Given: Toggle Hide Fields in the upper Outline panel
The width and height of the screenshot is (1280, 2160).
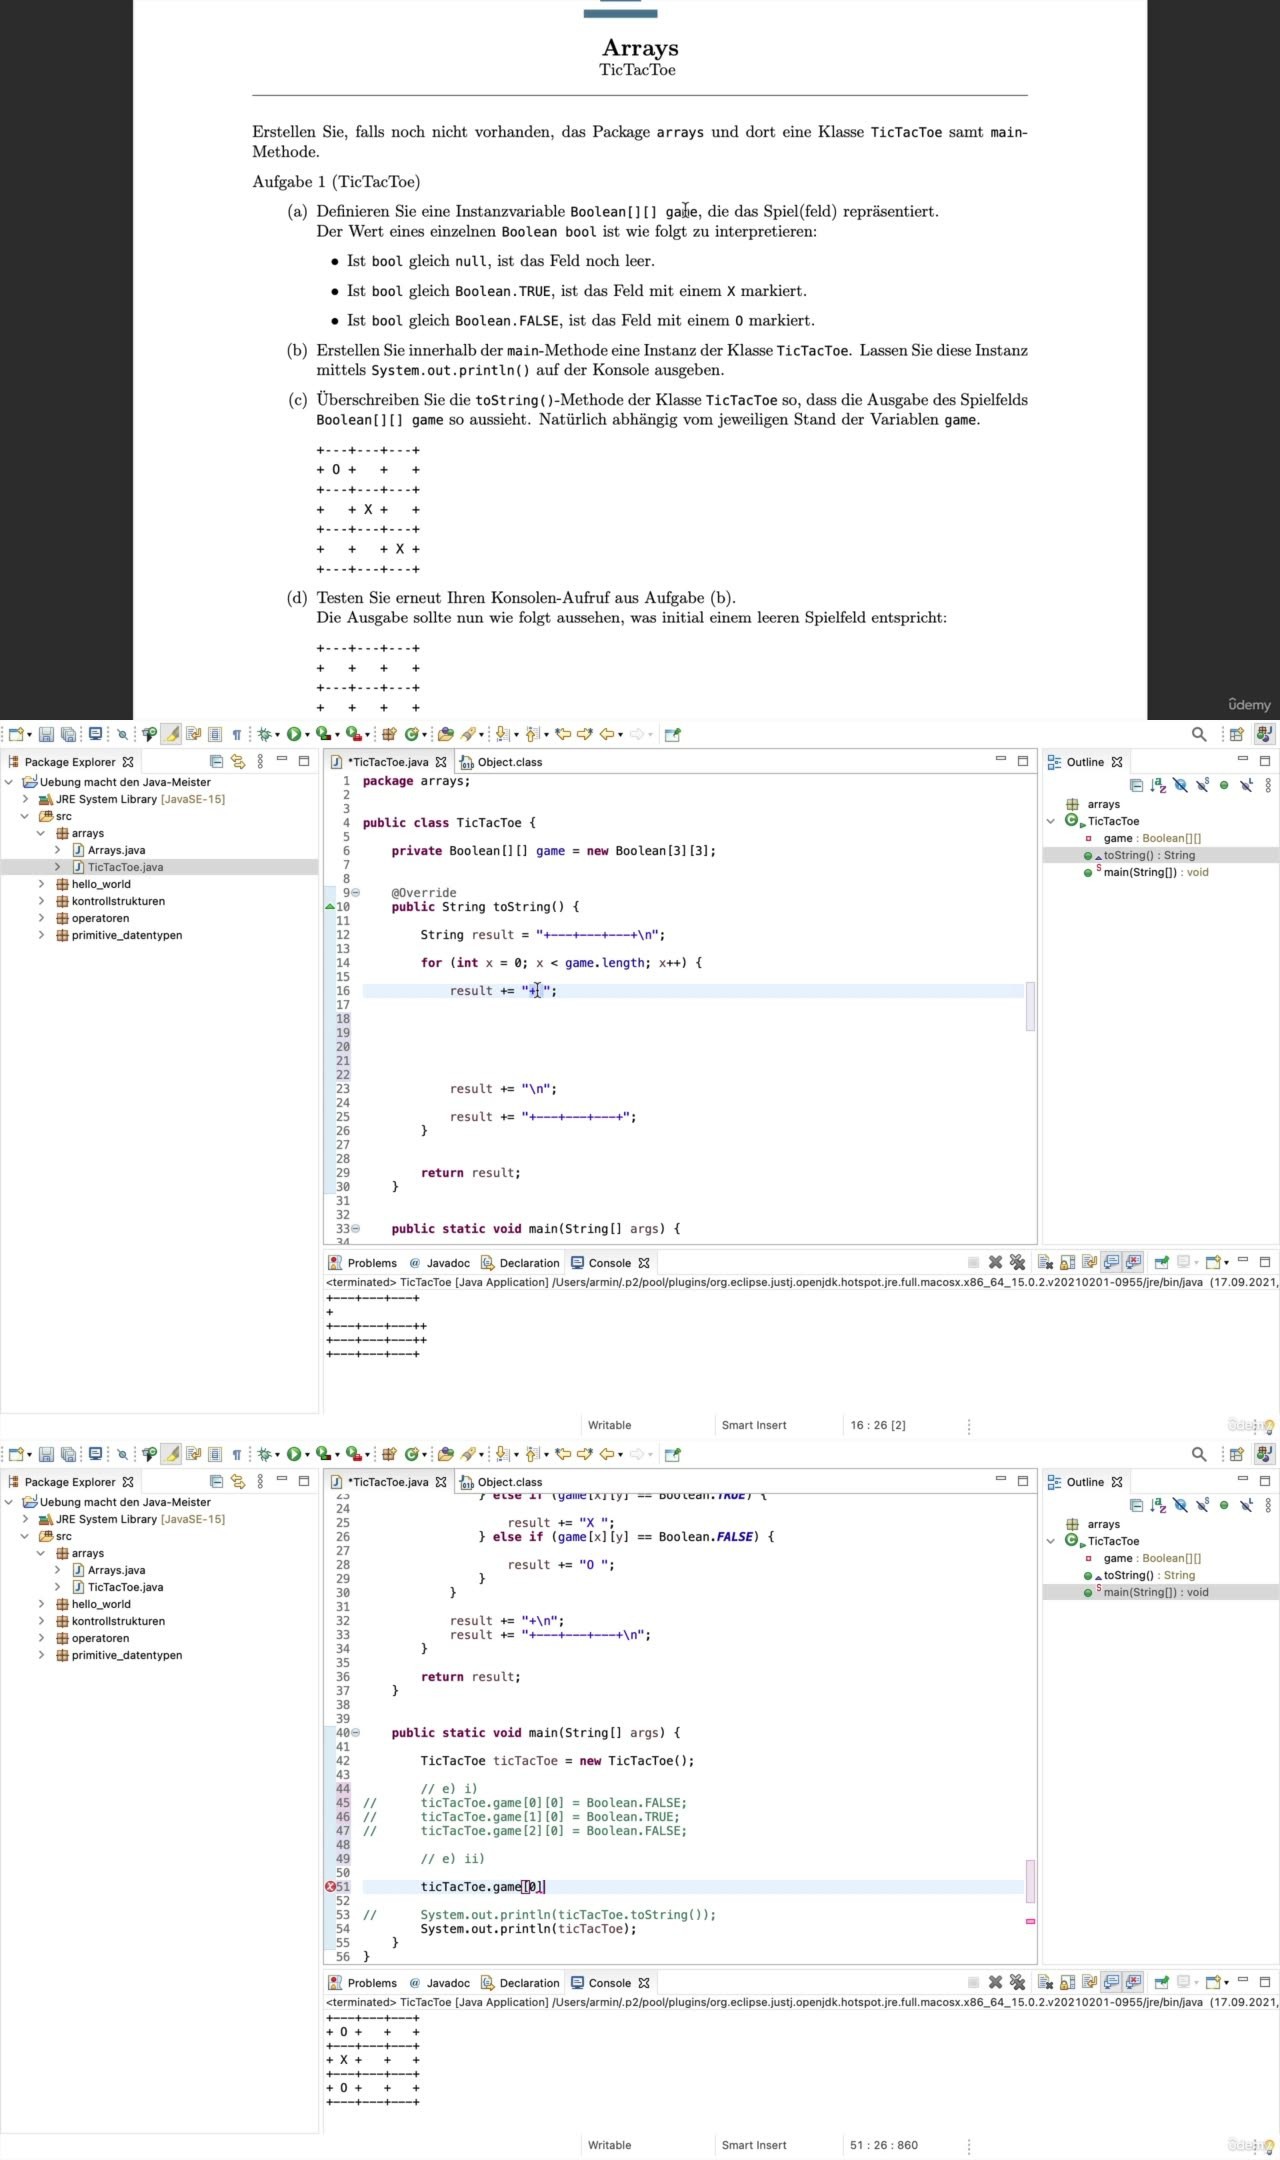Looking at the screenshot, I should click(x=1180, y=786).
